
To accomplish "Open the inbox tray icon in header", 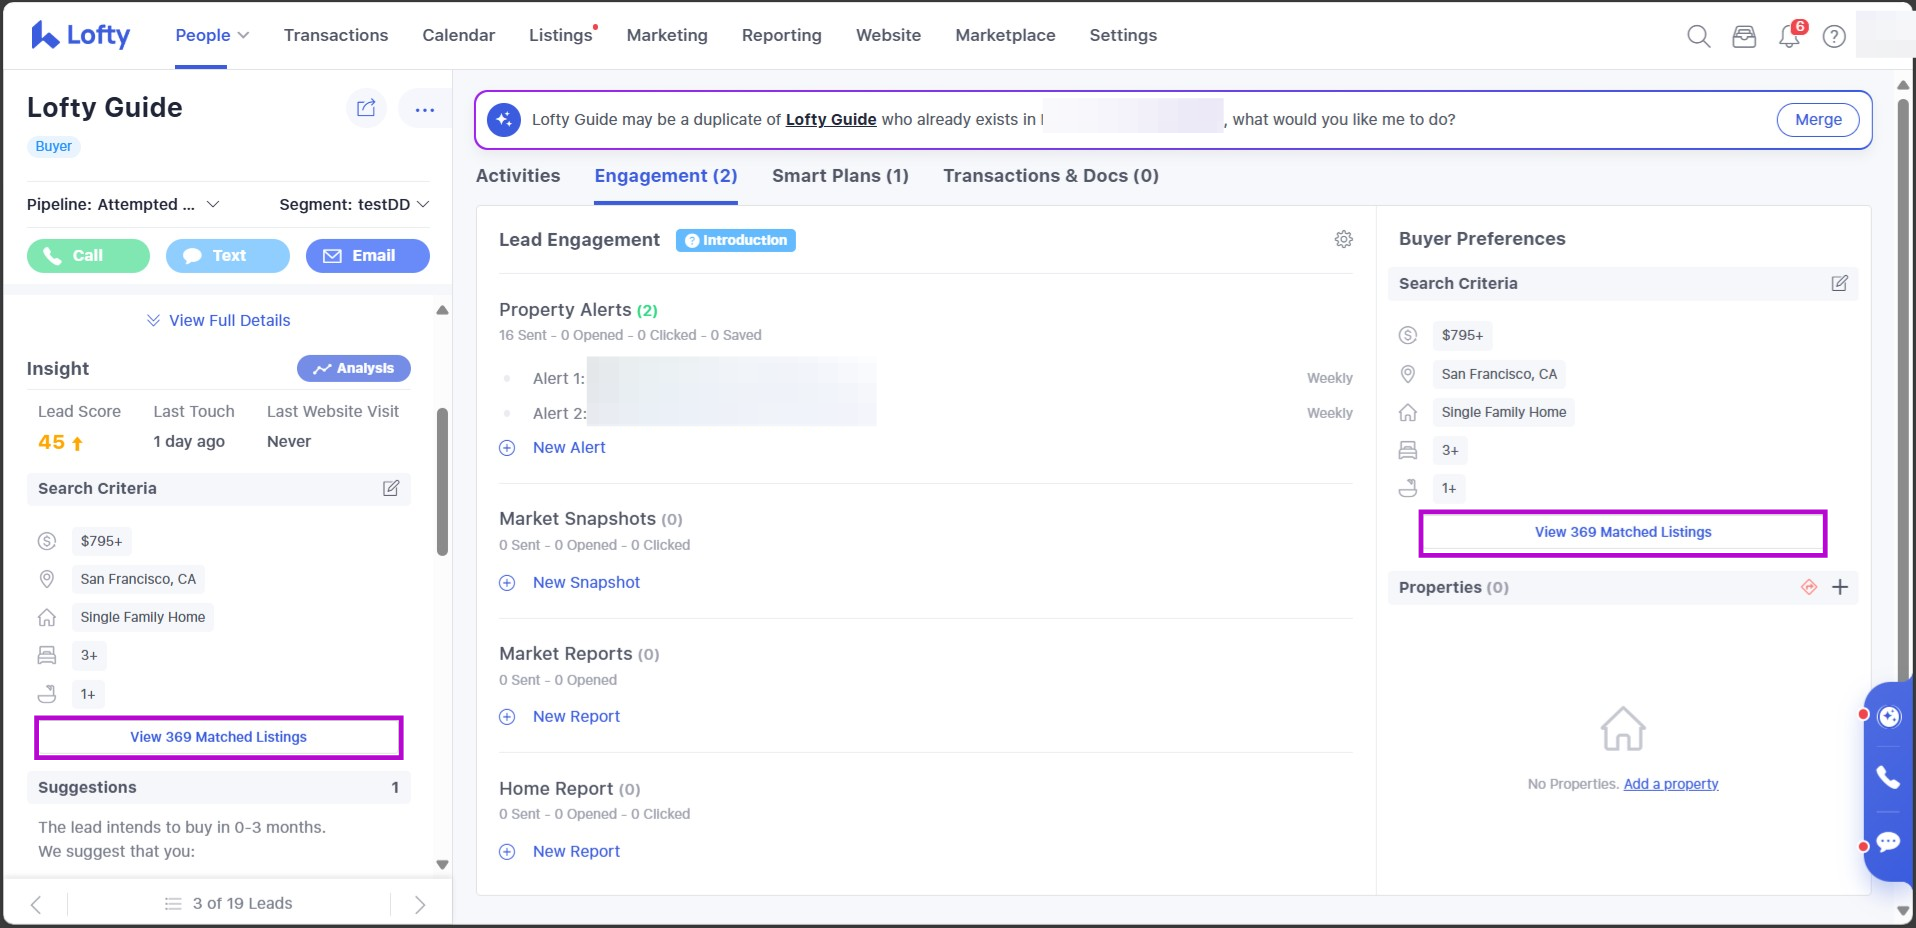I will (x=1744, y=37).
